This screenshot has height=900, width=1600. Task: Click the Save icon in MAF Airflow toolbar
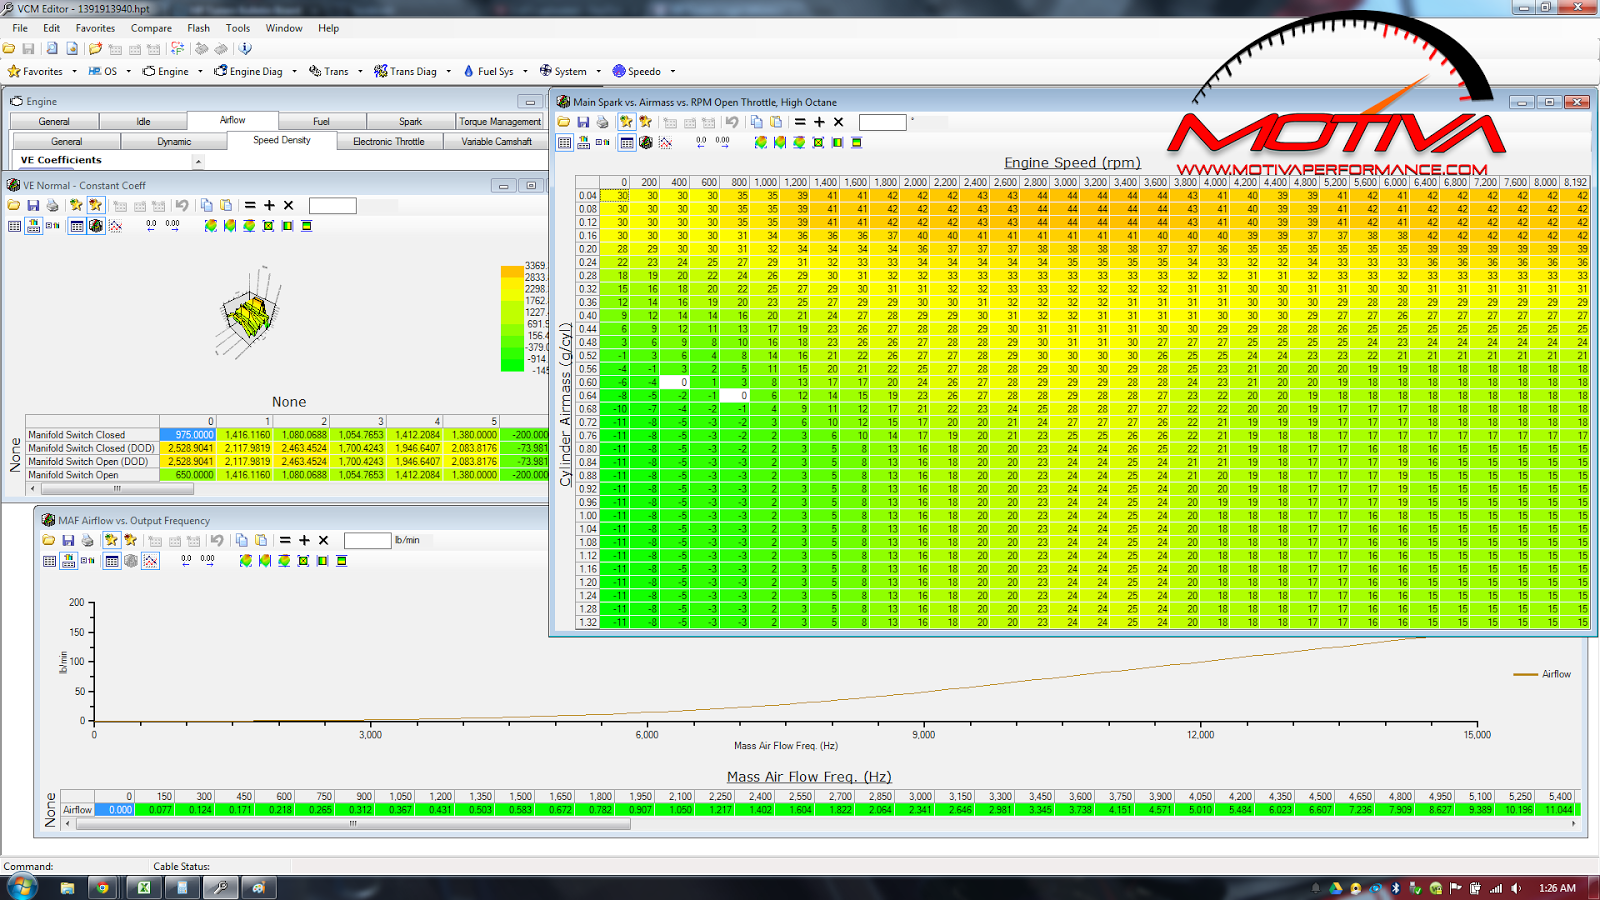[x=70, y=540]
